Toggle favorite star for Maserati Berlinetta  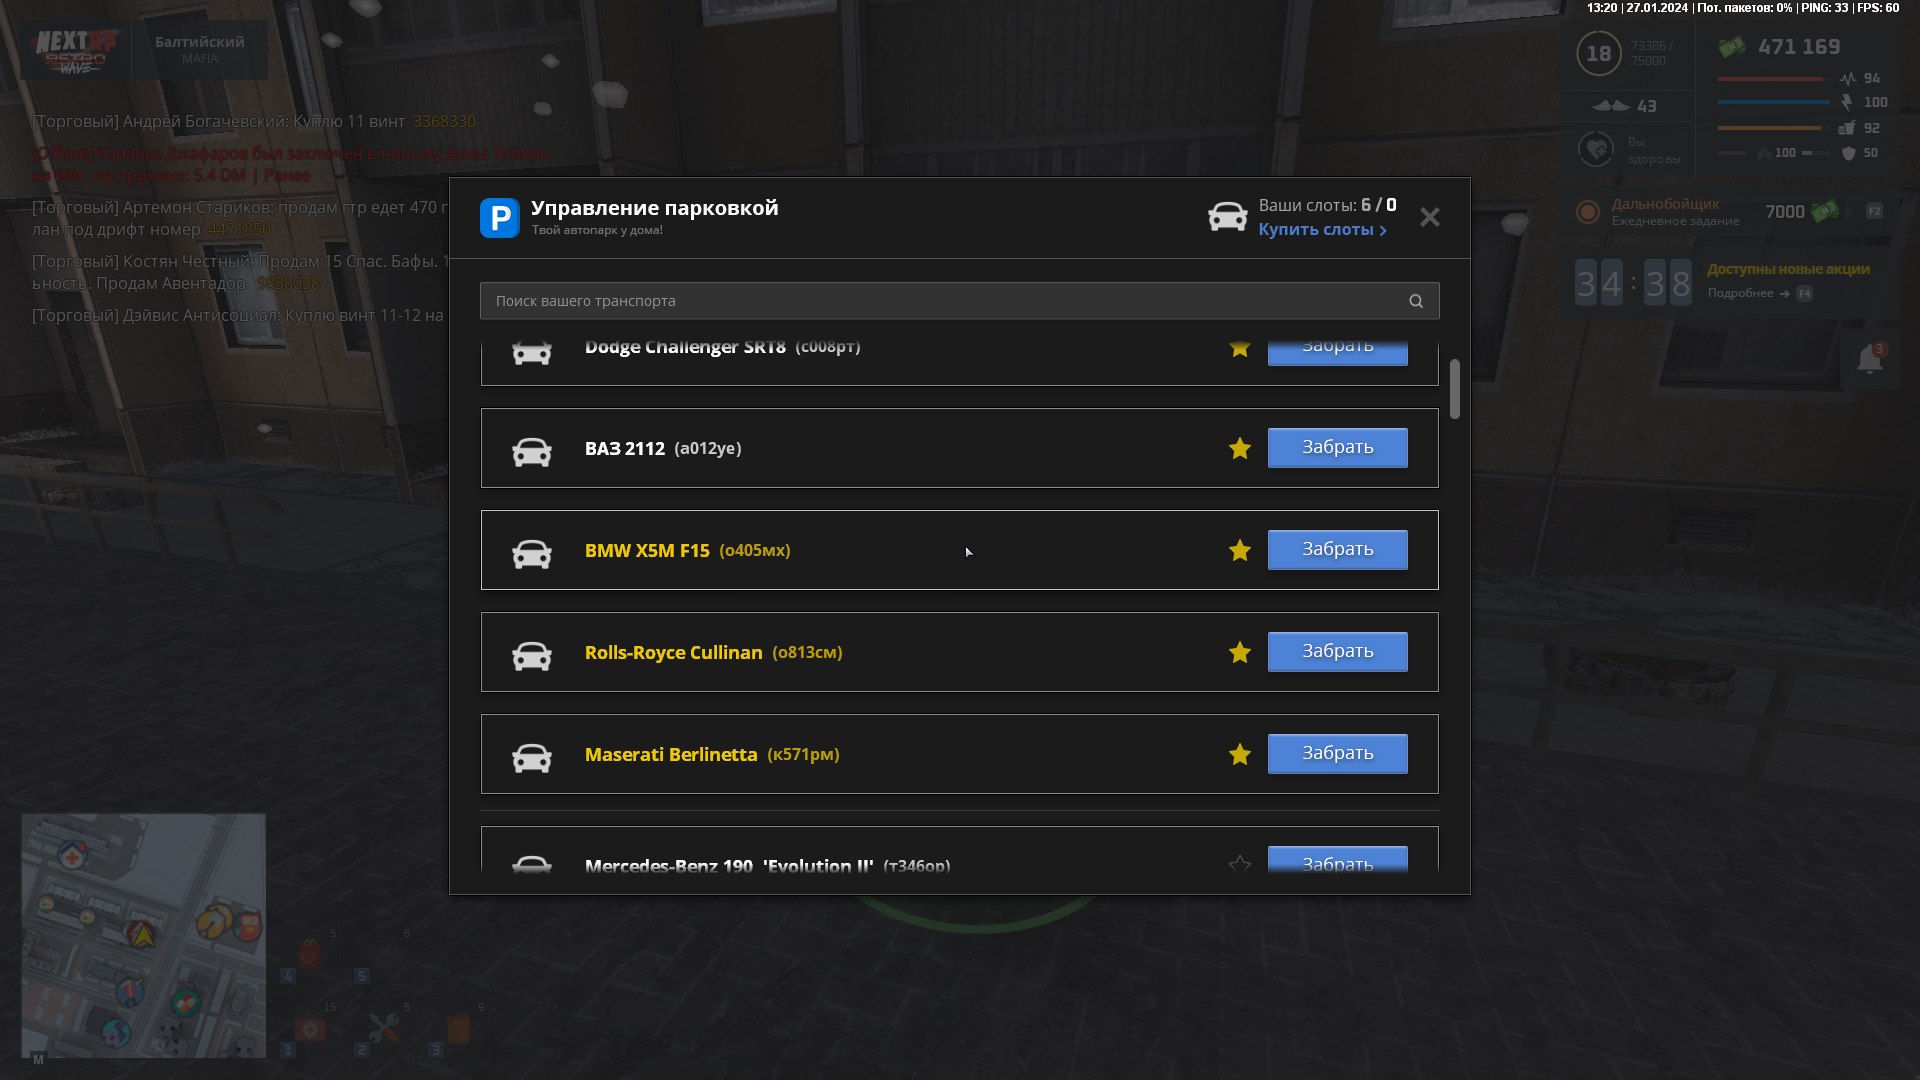[x=1240, y=754]
